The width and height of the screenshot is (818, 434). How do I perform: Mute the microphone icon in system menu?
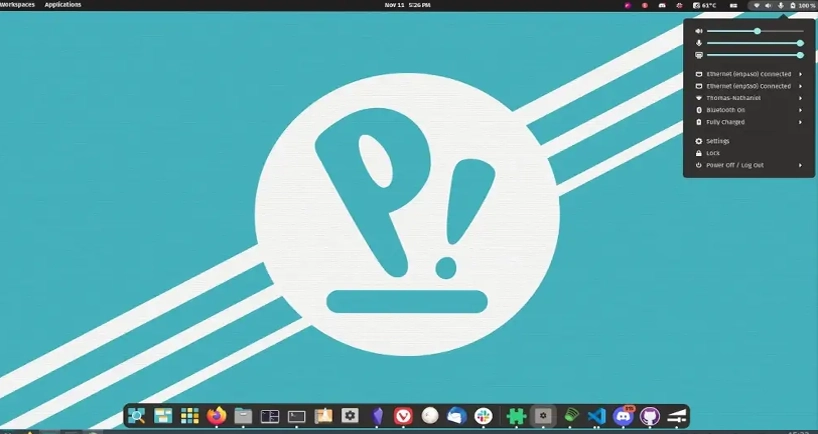[697, 43]
